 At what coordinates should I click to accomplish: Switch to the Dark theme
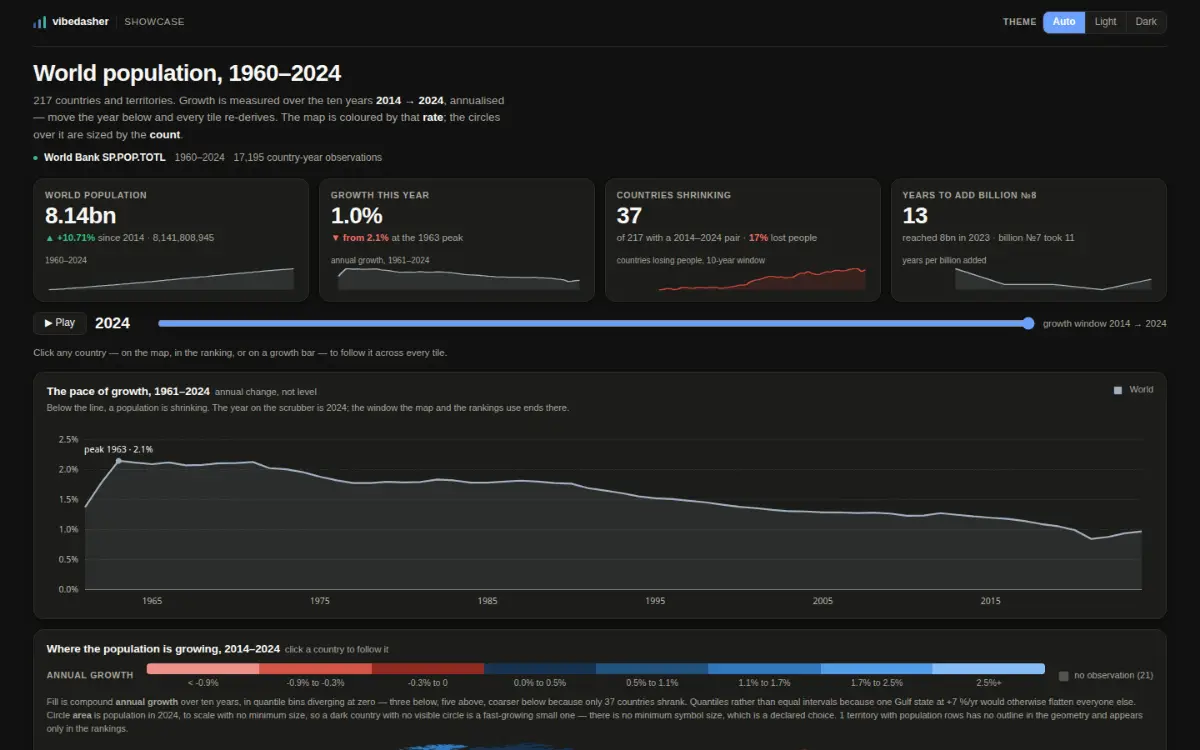(1146, 22)
